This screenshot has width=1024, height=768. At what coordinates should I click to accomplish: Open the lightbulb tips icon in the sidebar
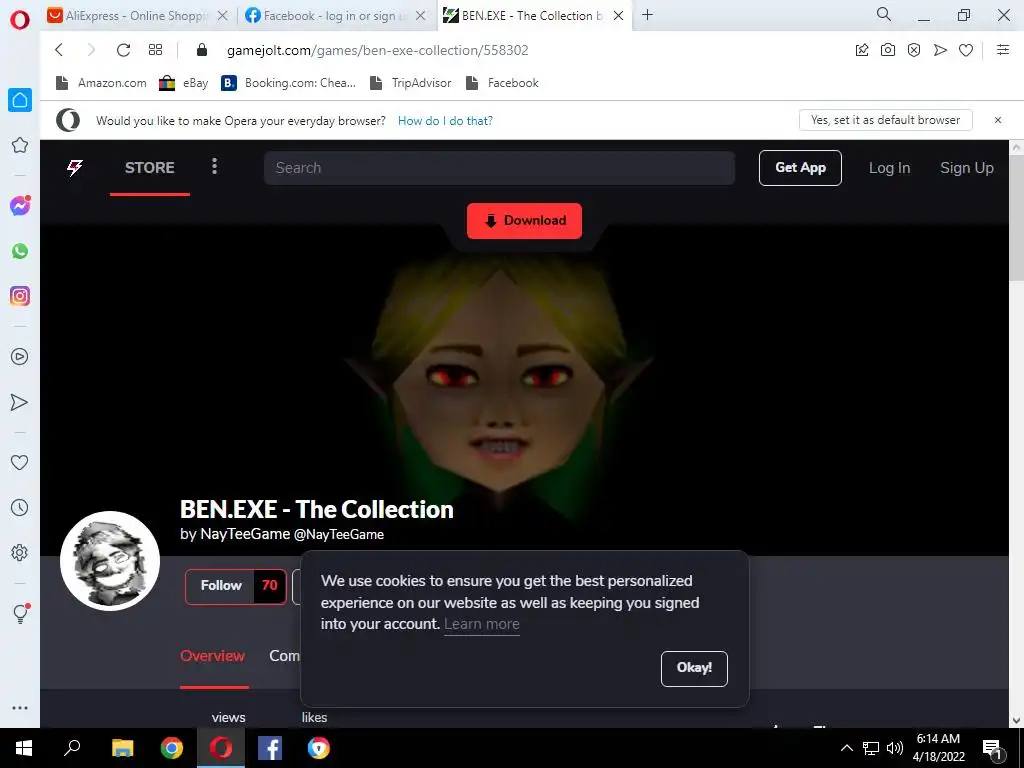[20, 613]
